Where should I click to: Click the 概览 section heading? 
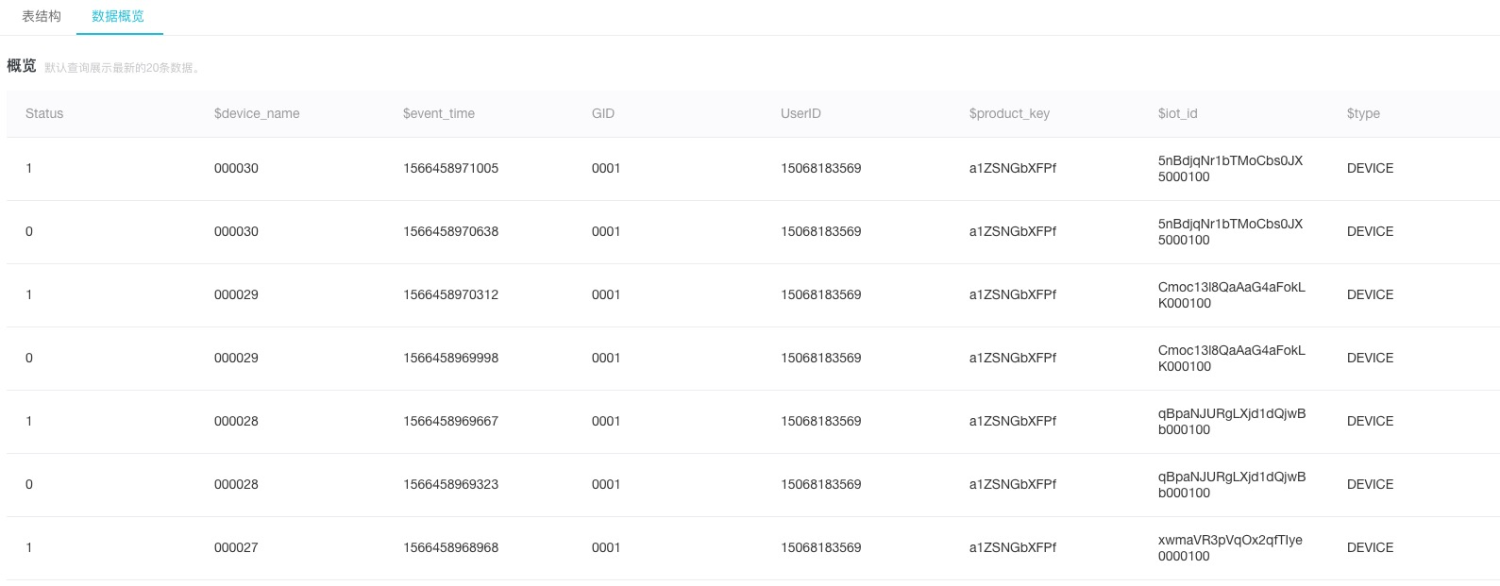tap(21, 66)
